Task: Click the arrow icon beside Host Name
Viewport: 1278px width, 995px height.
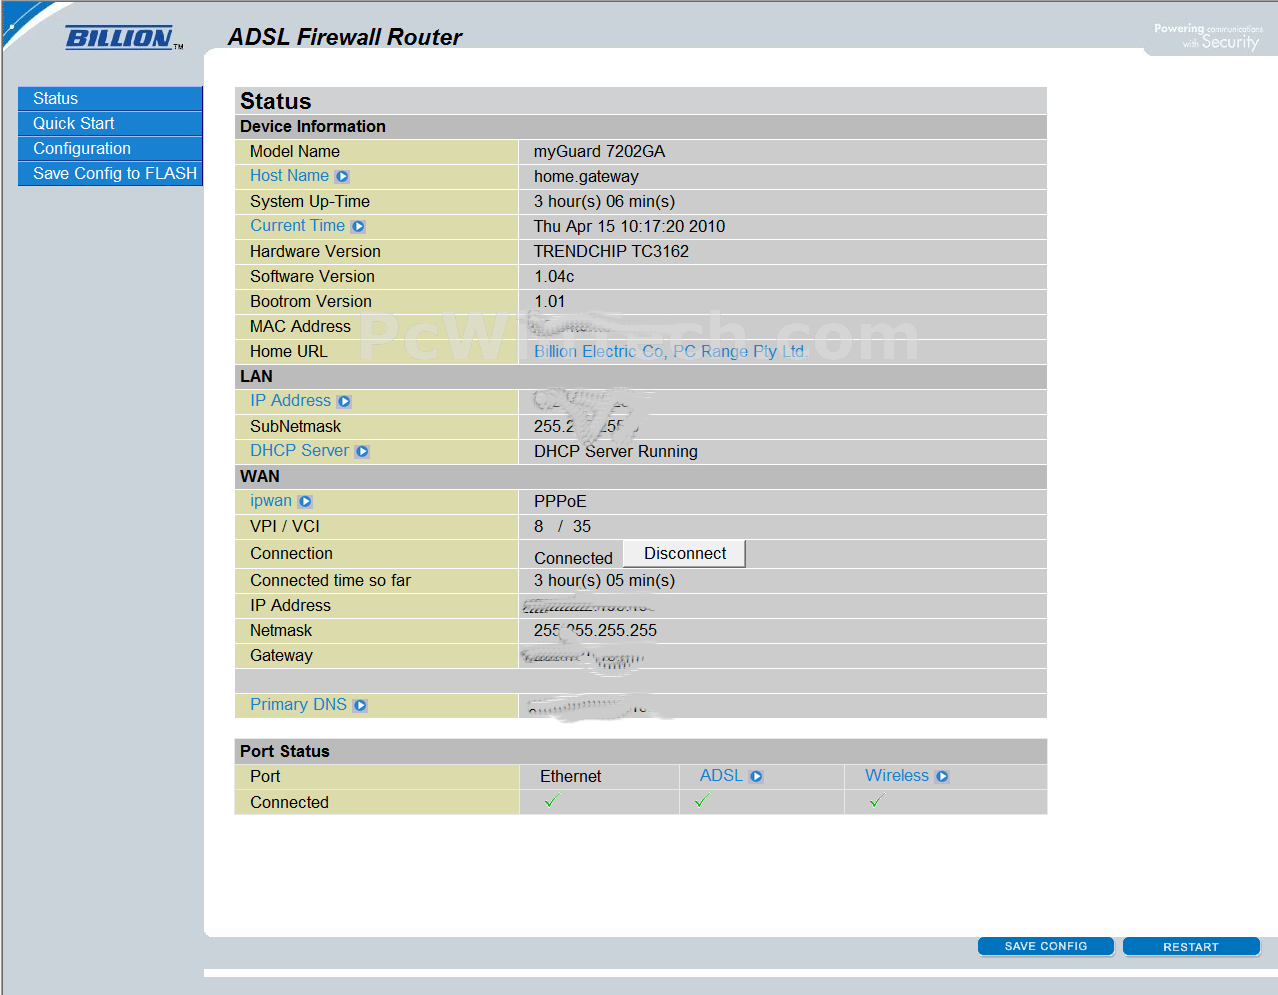Action: pos(342,177)
